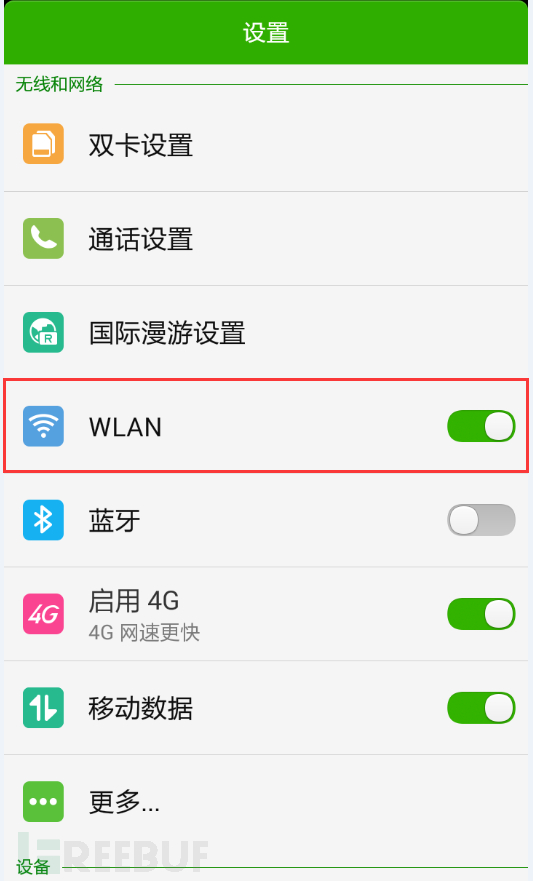The height and width of the screenshot is (881, 533).
Task: Tap the 无线和网络 section header
Action: (60, 84)
